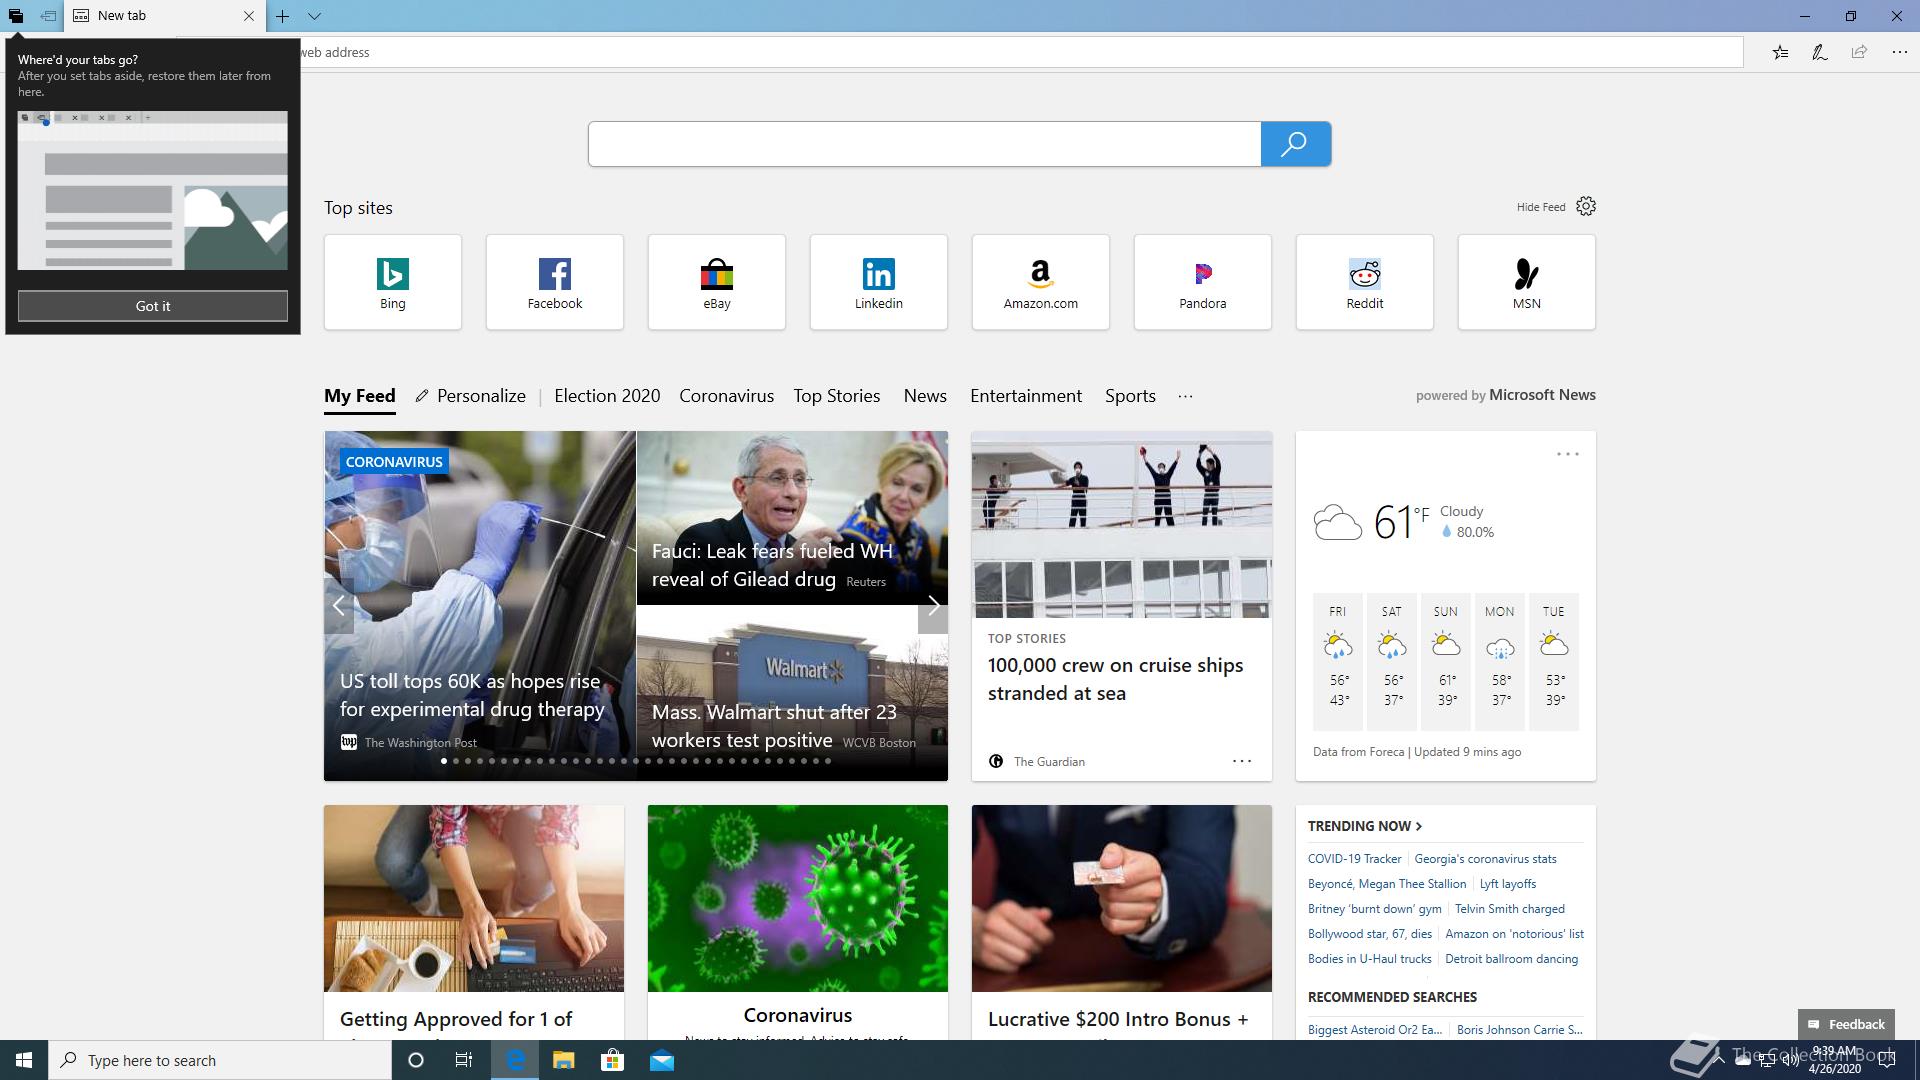Expand more feed categories ellipsis
Screen dimensions: 1920x1080
1185,396
